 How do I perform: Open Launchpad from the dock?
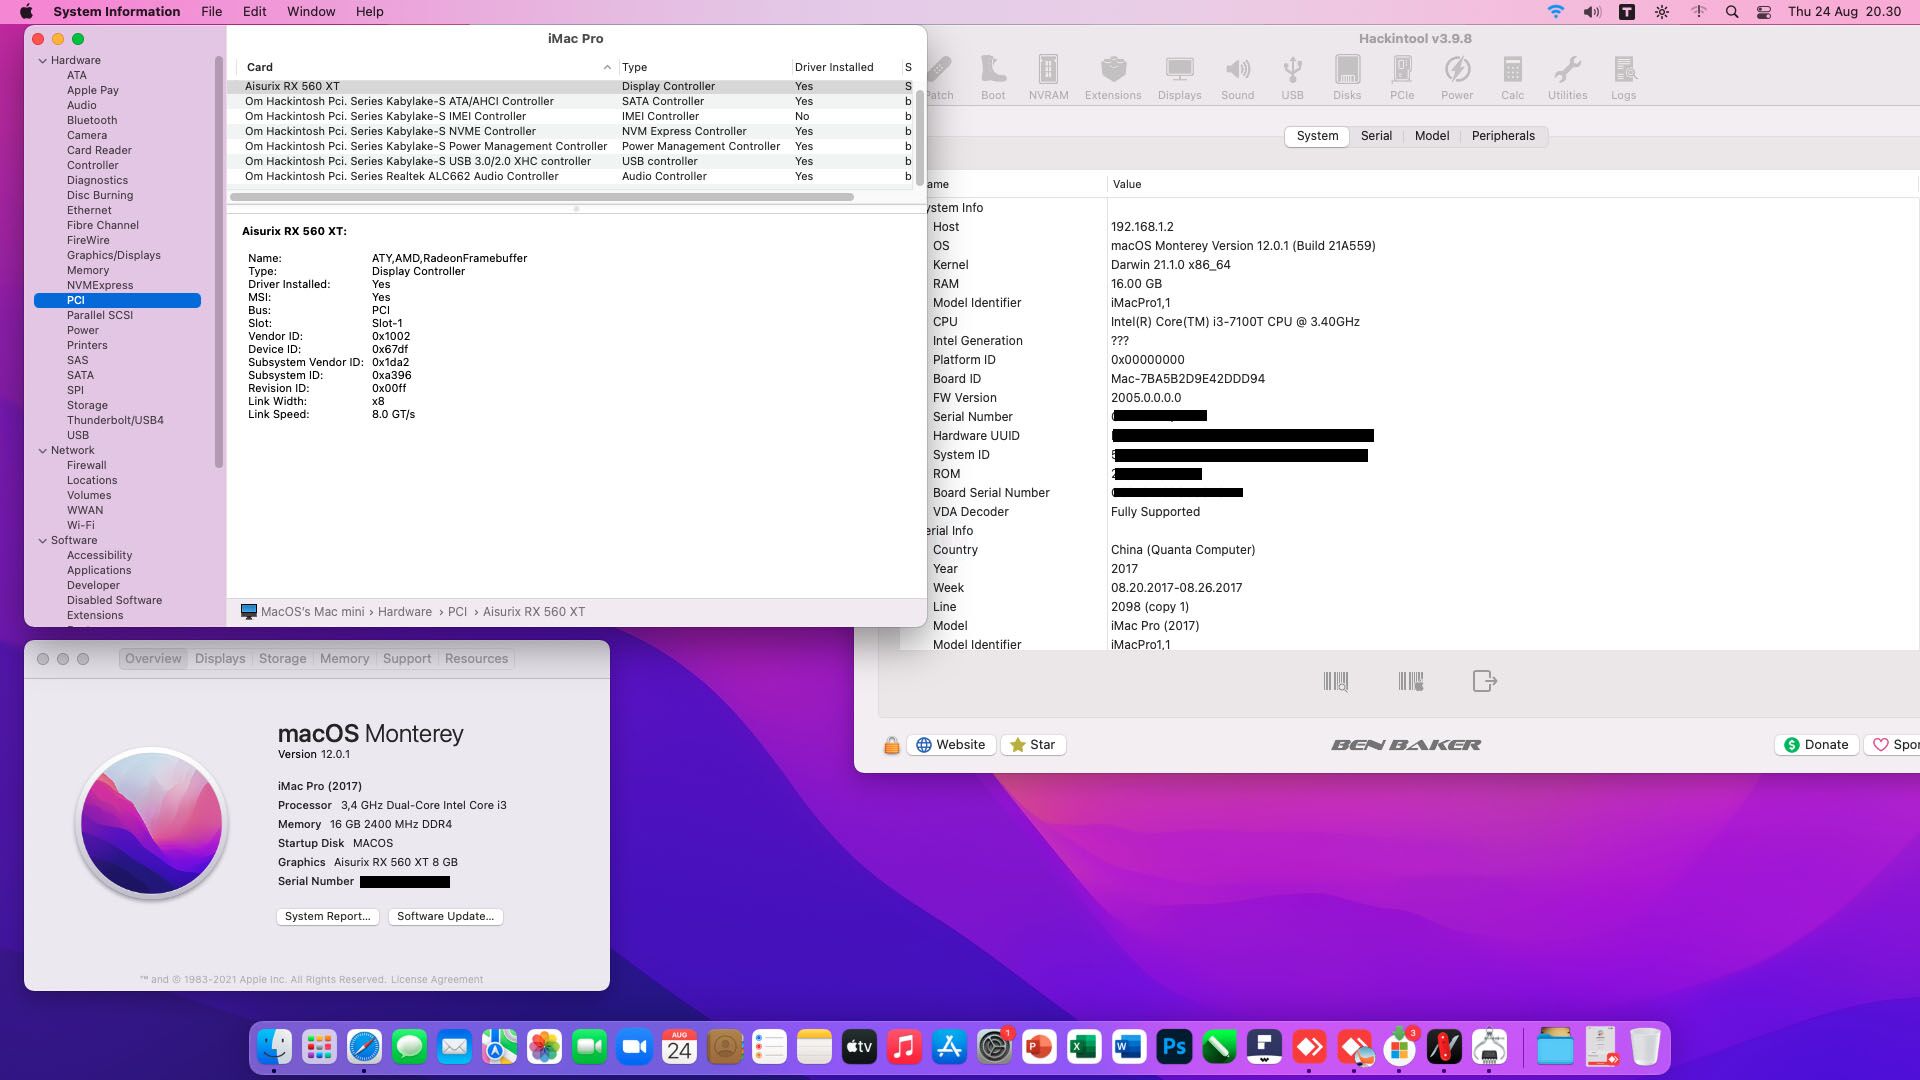pos(319,1047)
